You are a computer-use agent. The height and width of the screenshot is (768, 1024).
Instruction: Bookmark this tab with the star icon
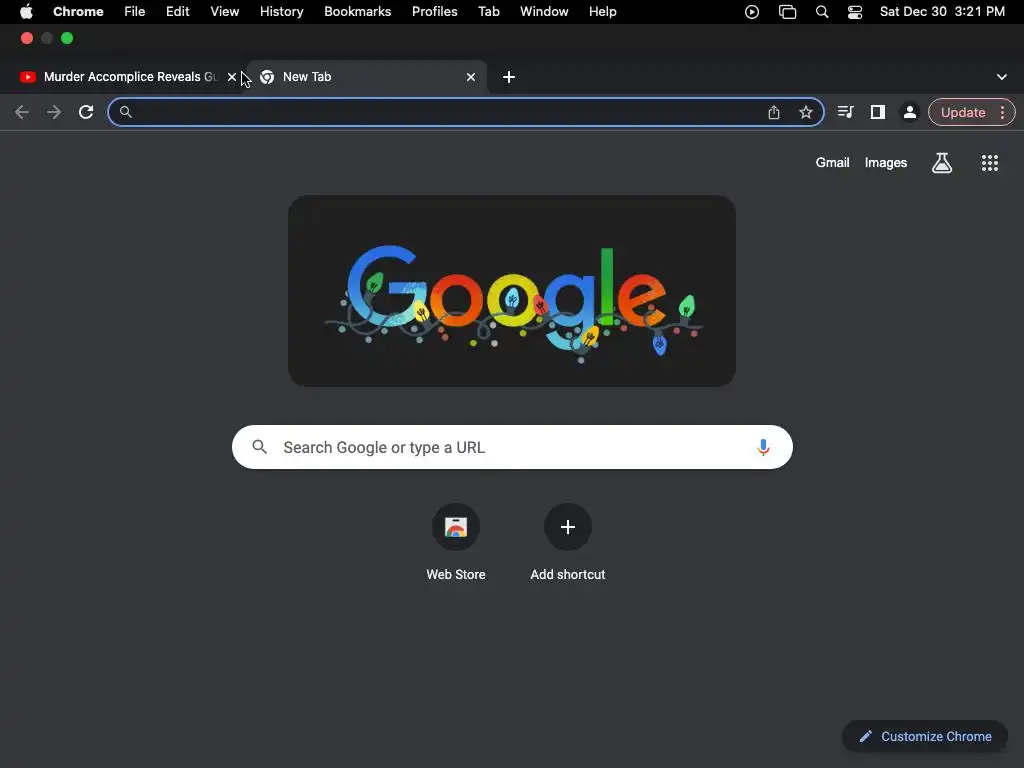coord(806,112)
